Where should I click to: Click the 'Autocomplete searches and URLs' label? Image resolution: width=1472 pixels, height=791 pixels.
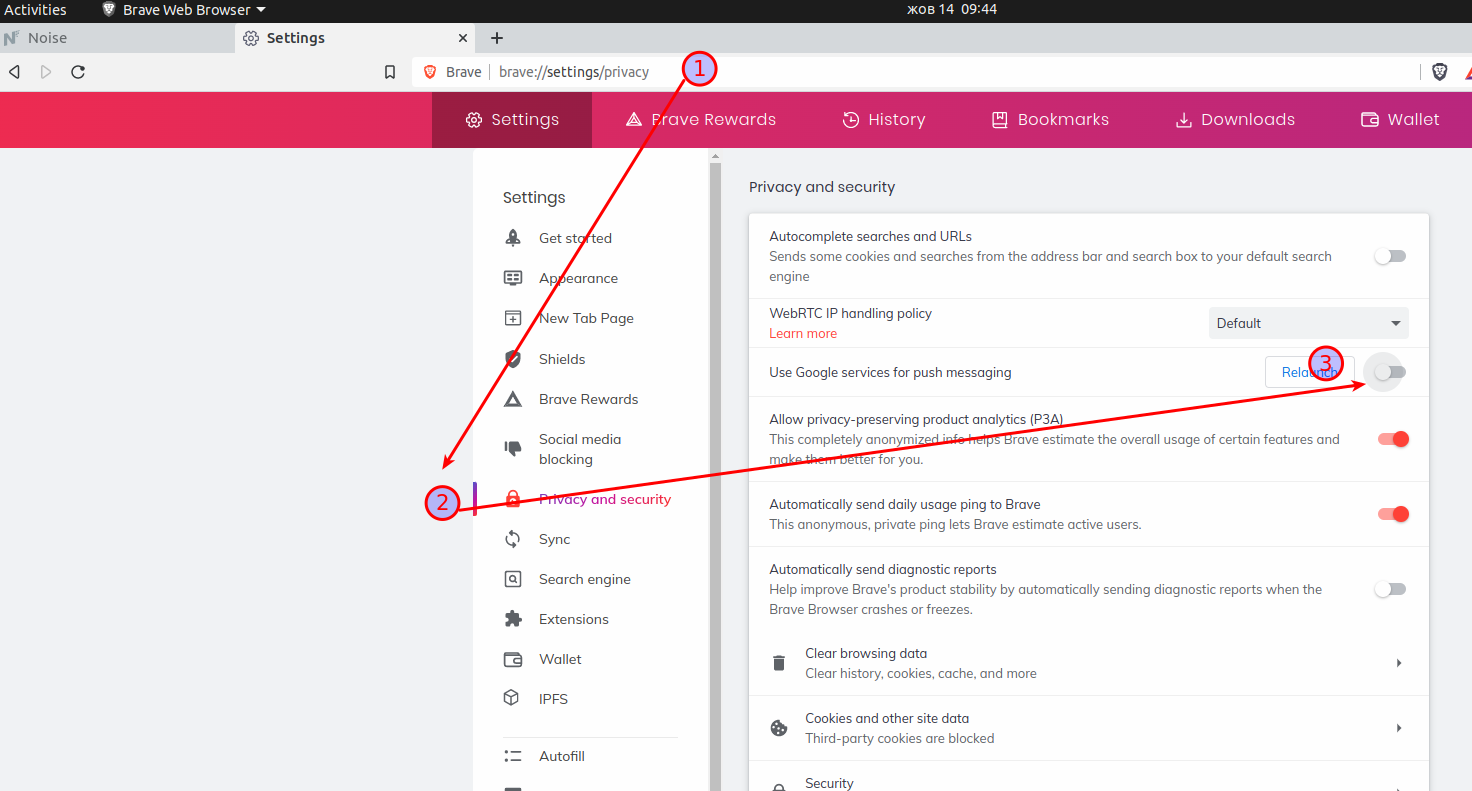click(x=870, y=236)
